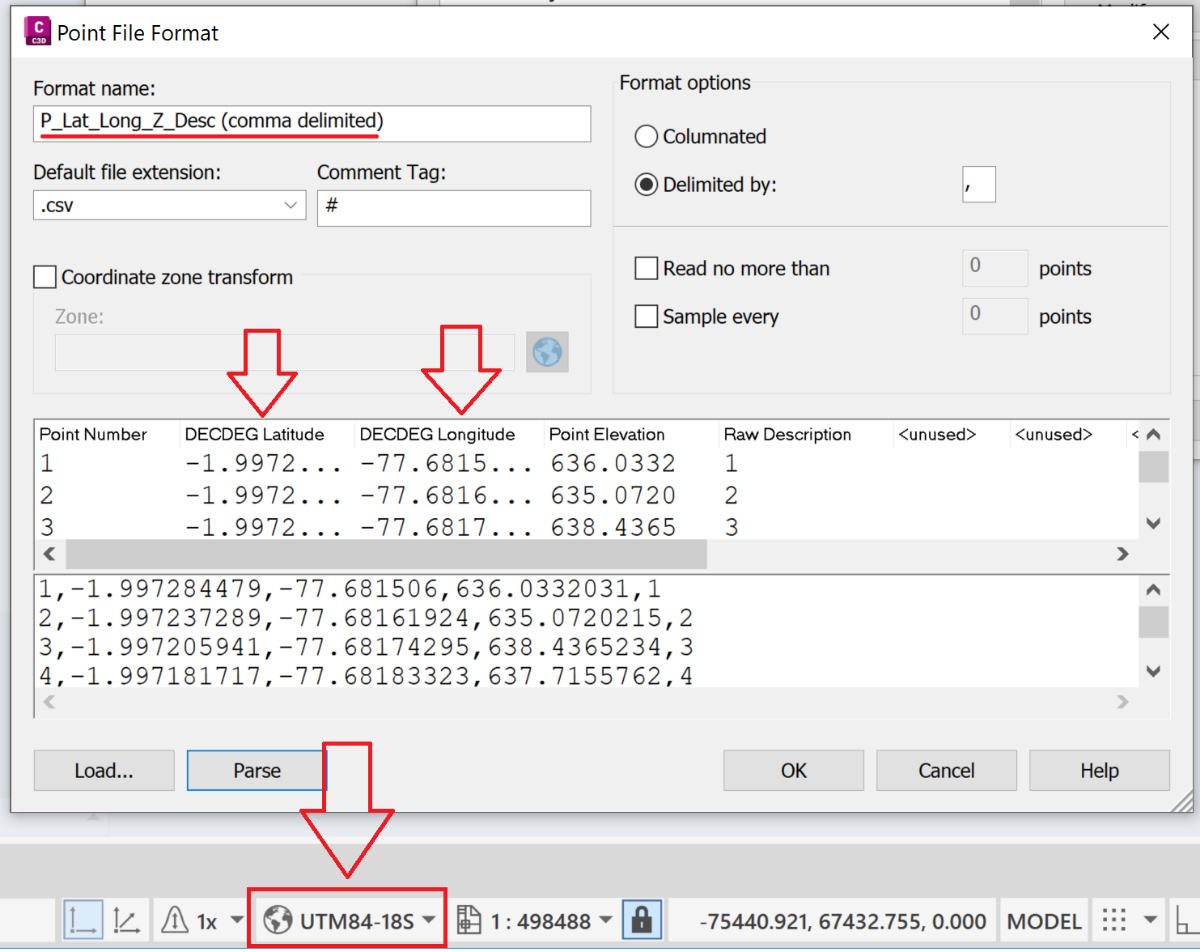Screen dimensions: 1200x952
Task: Click the Cancel button
Action: [947, 771]
